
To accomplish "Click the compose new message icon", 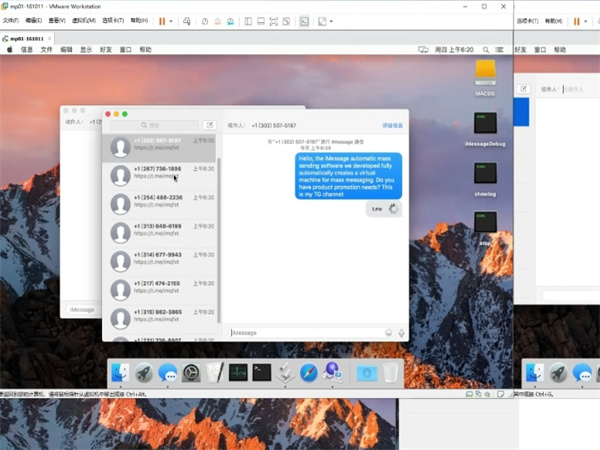I will 209,125.
